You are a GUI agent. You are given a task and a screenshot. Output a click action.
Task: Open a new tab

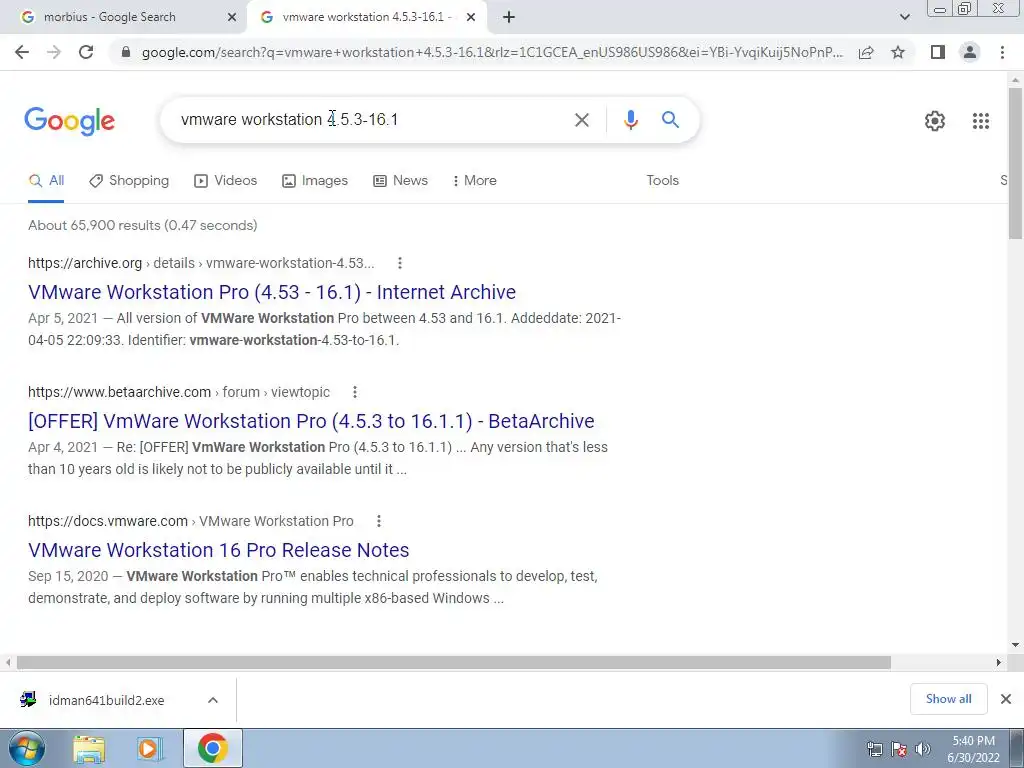click(x=509, y=17)
